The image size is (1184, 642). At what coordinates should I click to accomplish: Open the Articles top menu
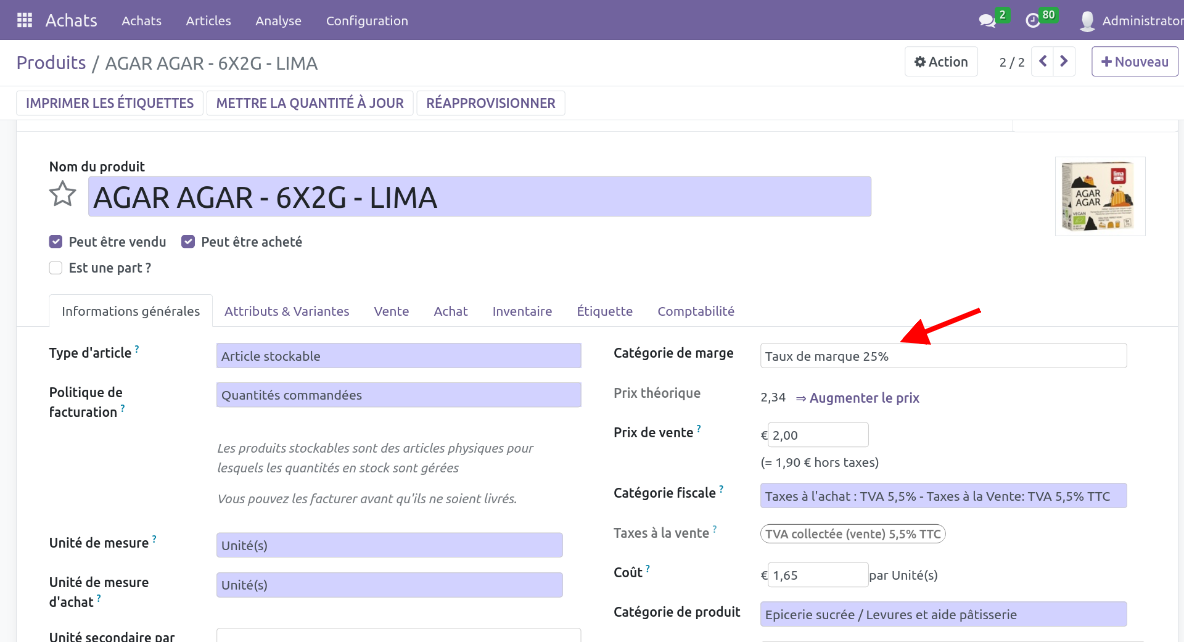208,20
